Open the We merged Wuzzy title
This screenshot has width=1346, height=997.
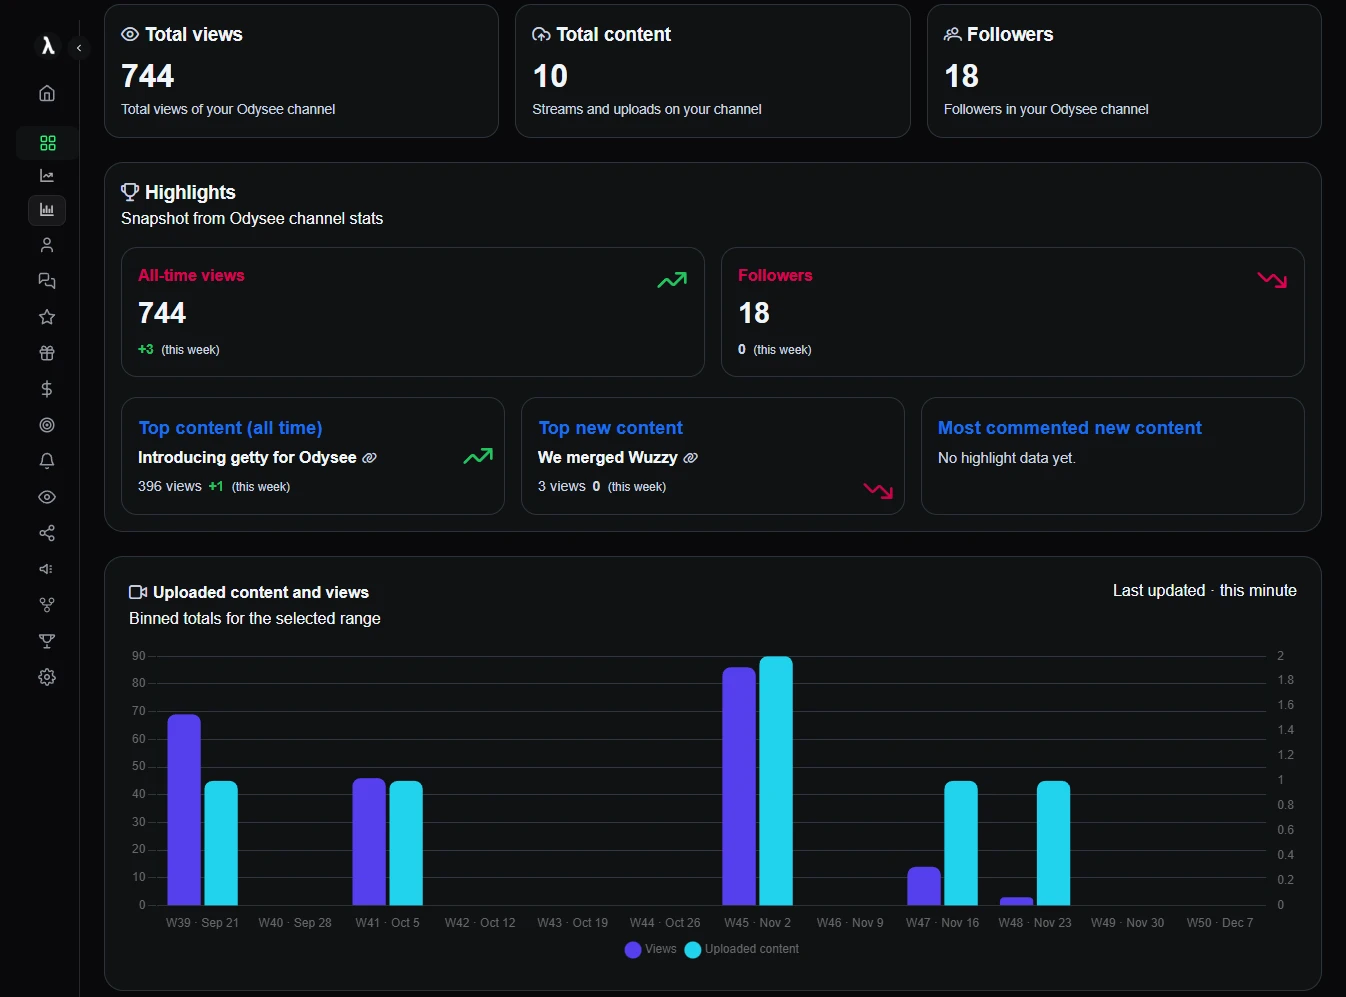[608, 457]
